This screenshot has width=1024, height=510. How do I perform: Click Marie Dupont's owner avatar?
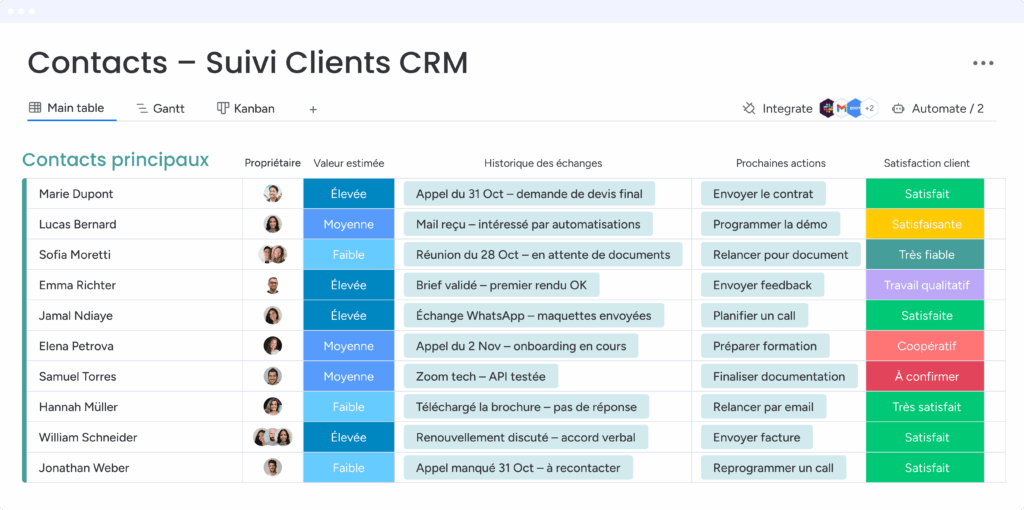pyautogui.click(x=272, y=193)
